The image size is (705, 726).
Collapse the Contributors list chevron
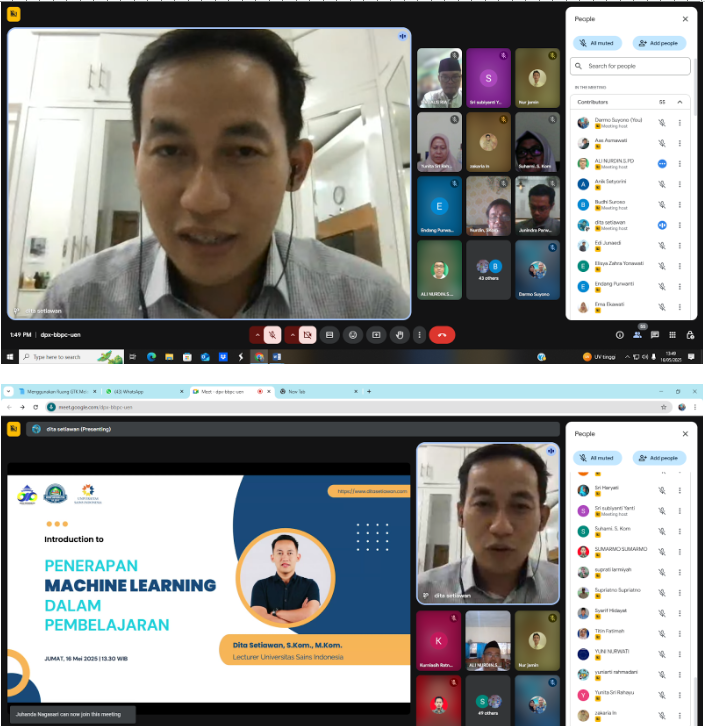[680, 102]
